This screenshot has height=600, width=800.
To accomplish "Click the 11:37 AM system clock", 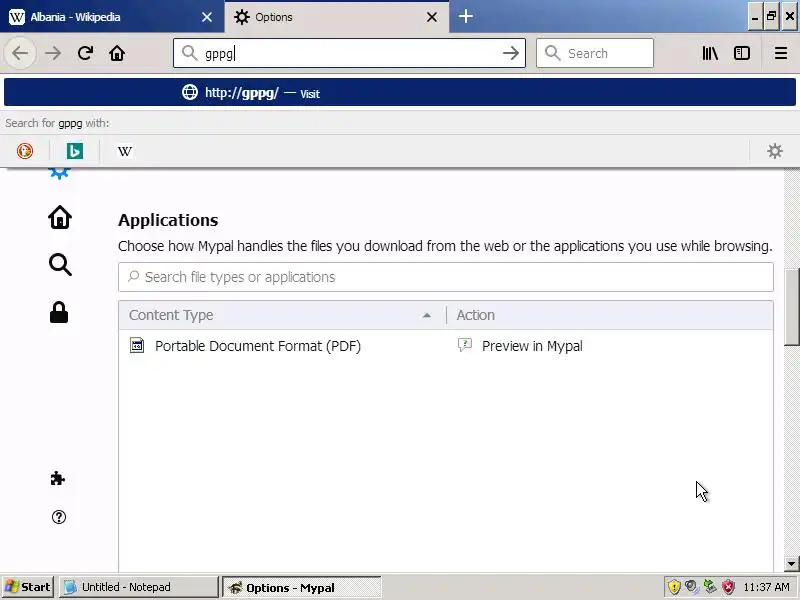I will click(766, 587).
